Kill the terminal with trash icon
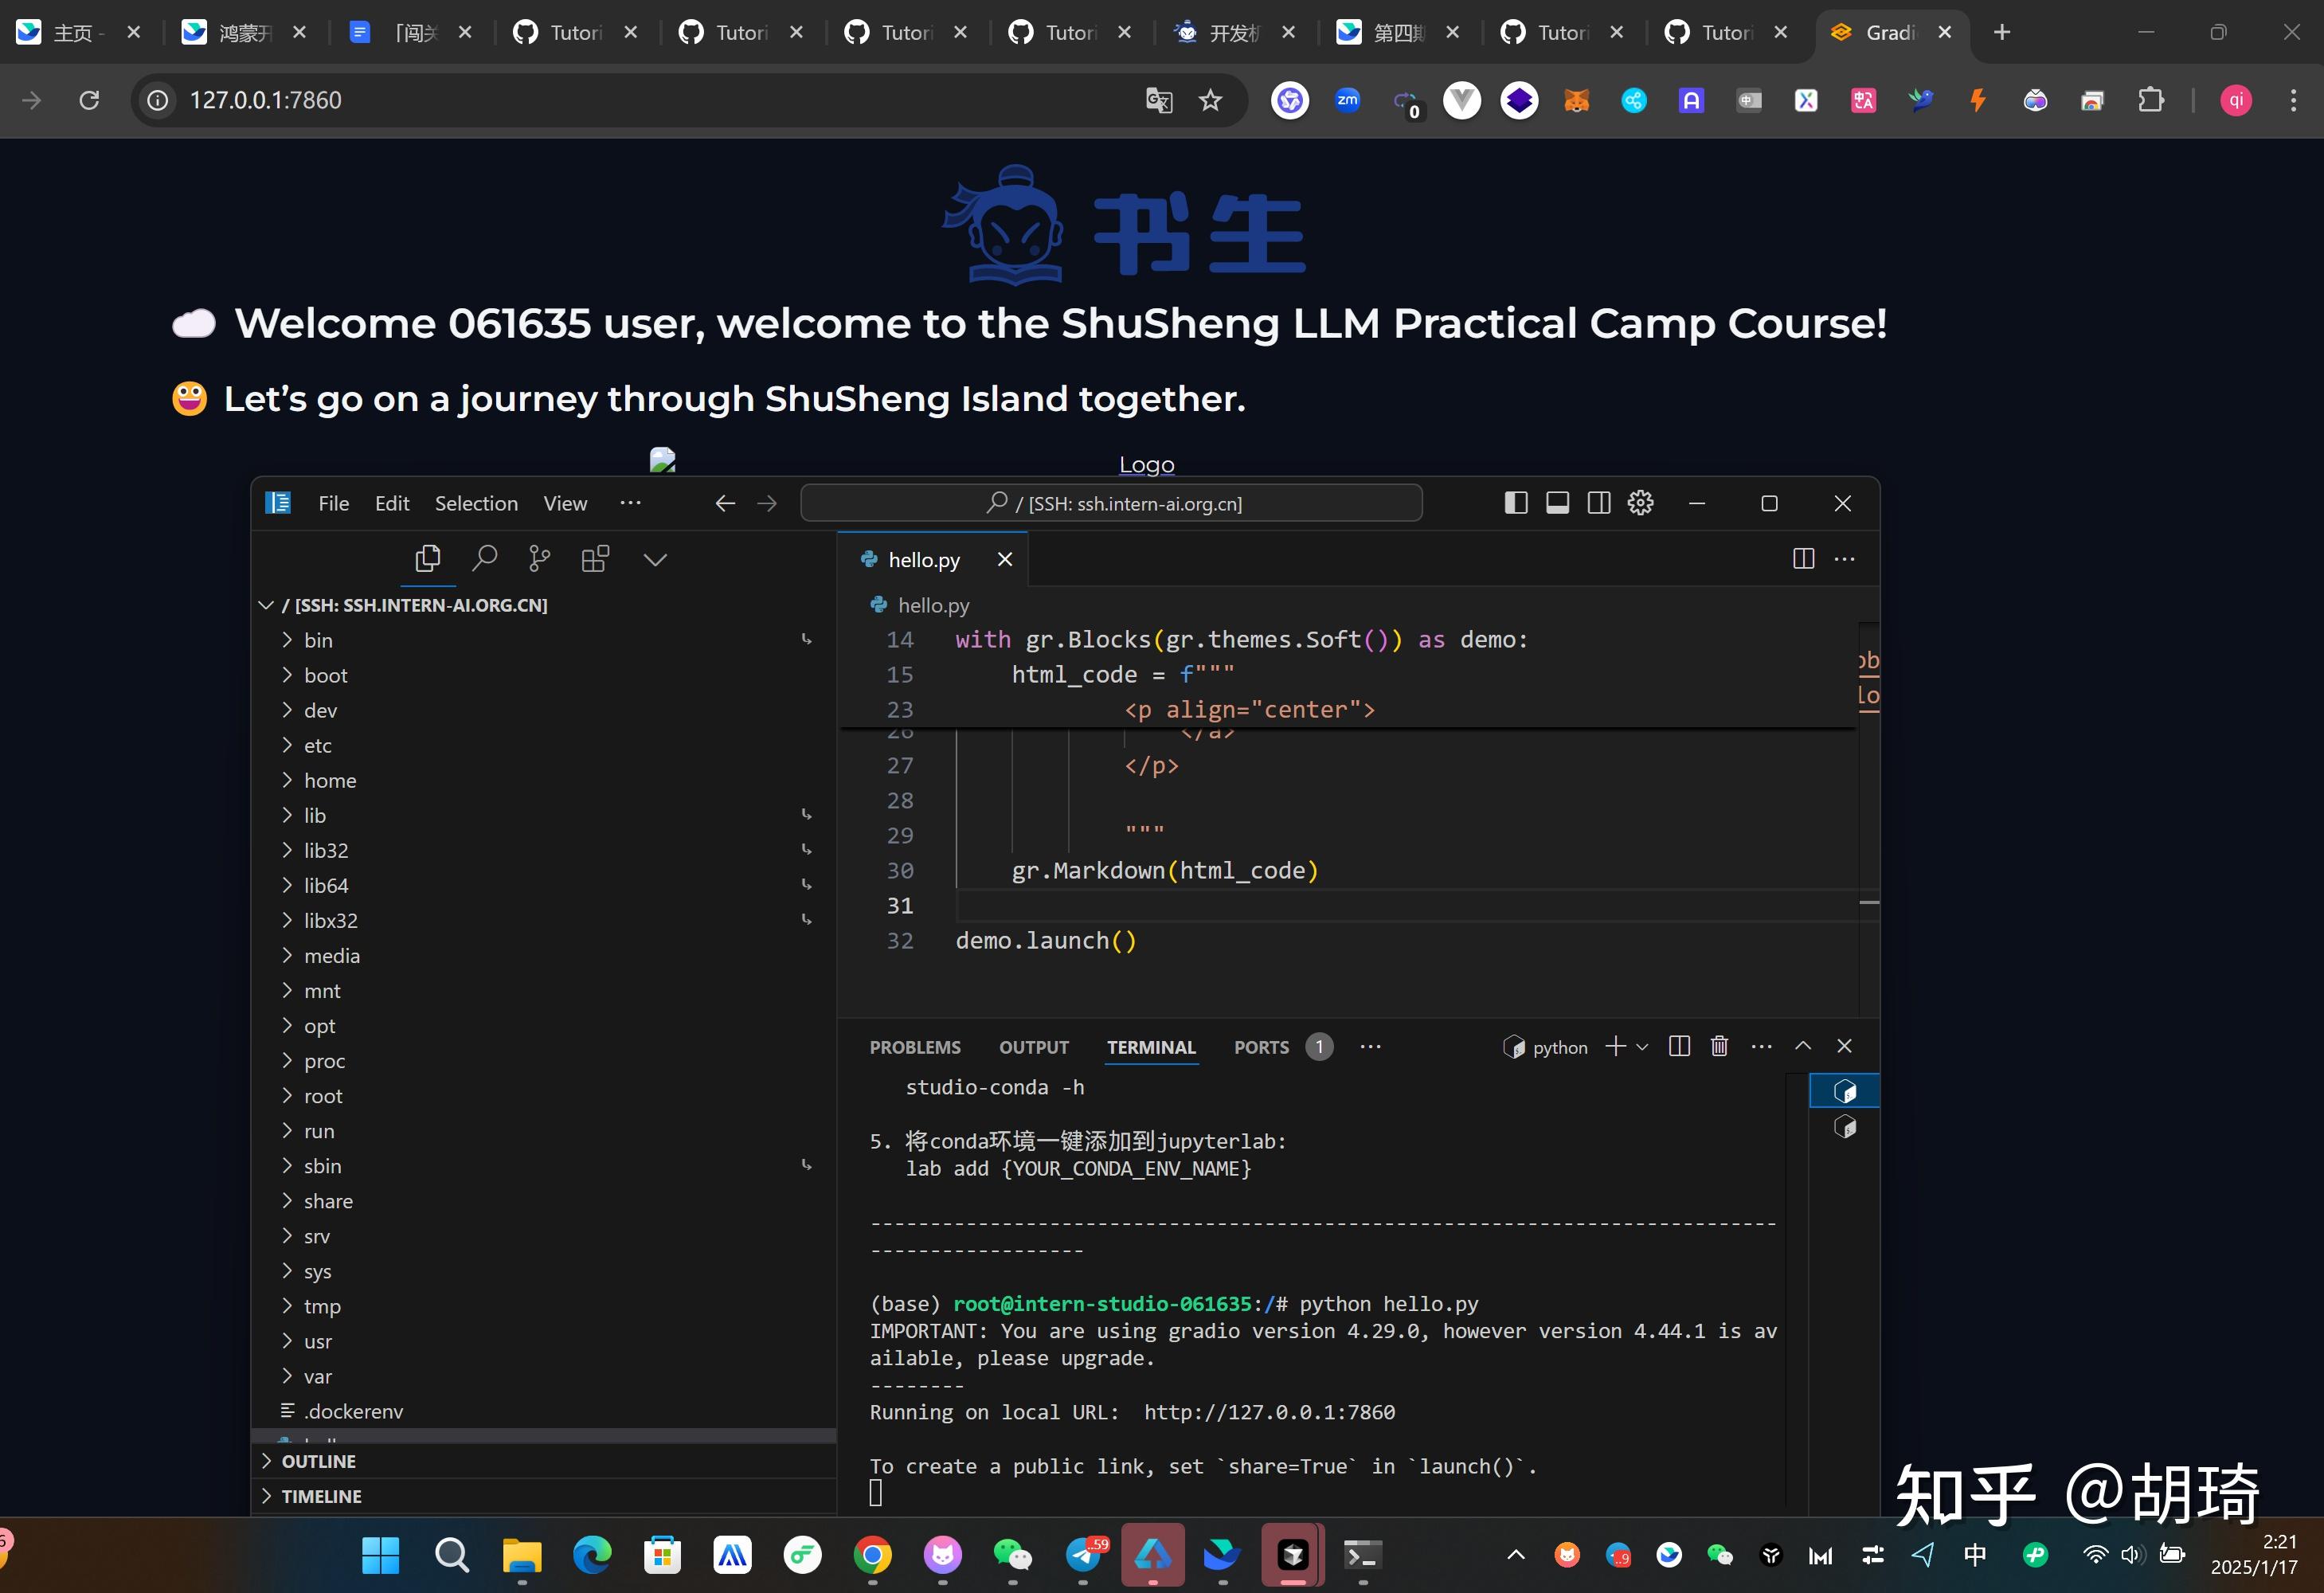The image size is (2324, 1593). pos(1719,1046)
